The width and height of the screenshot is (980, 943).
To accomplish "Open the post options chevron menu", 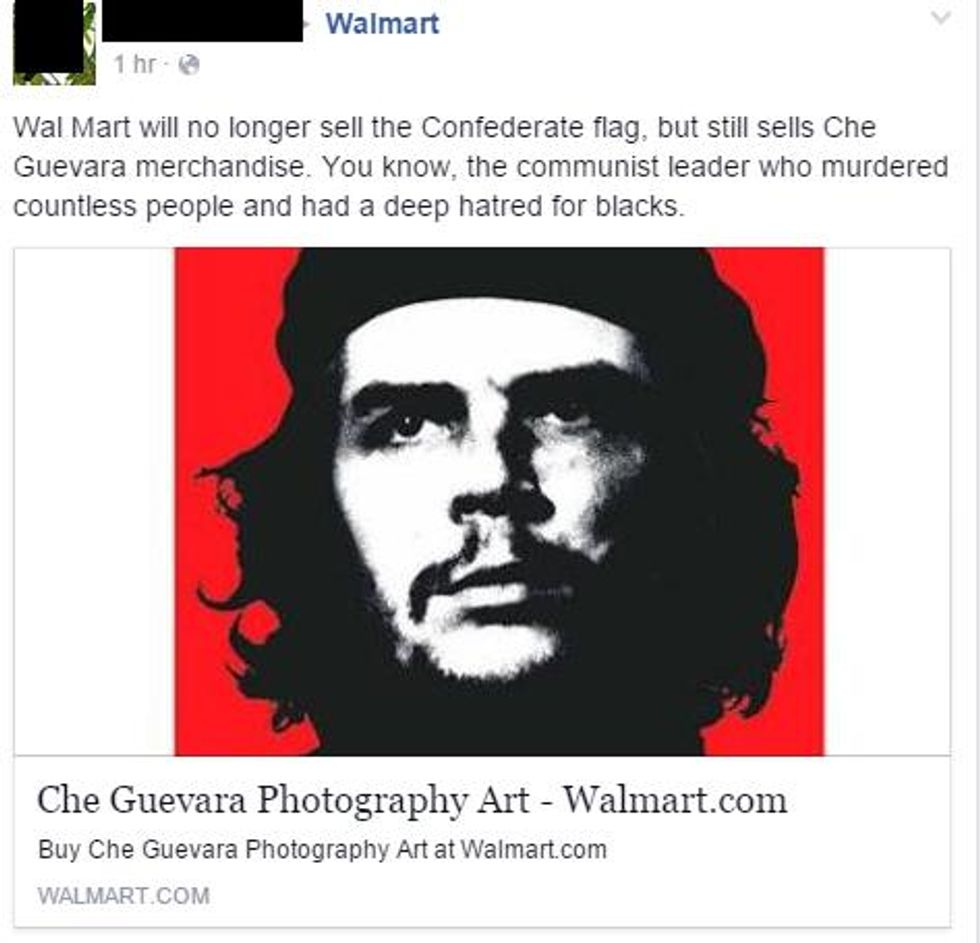I will coord(940,18).
